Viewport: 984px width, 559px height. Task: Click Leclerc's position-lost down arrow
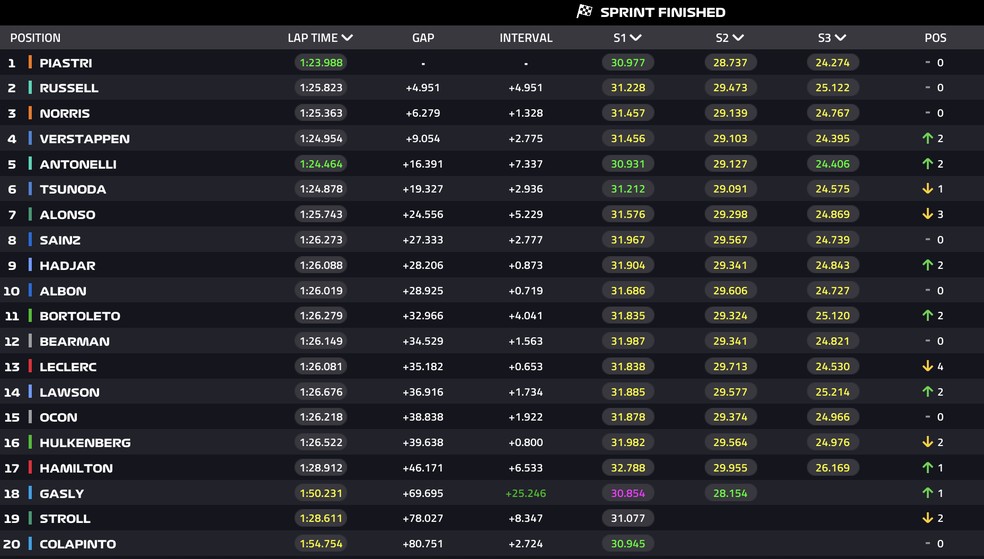point(927,367)
